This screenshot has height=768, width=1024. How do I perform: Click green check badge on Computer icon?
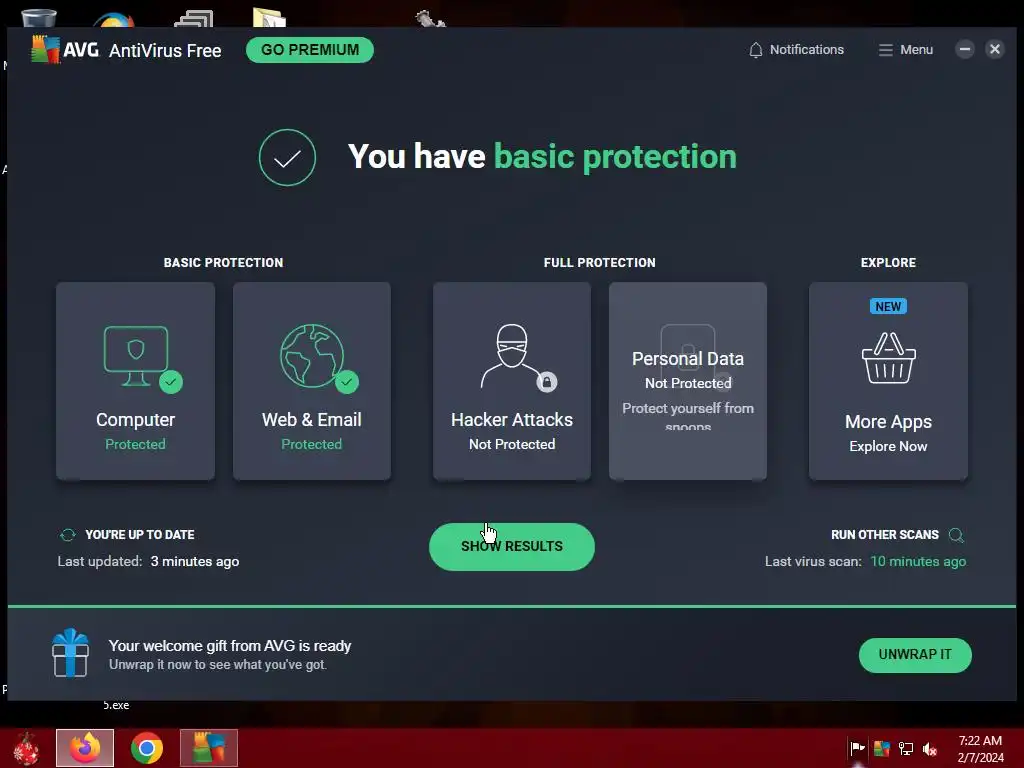171,382
